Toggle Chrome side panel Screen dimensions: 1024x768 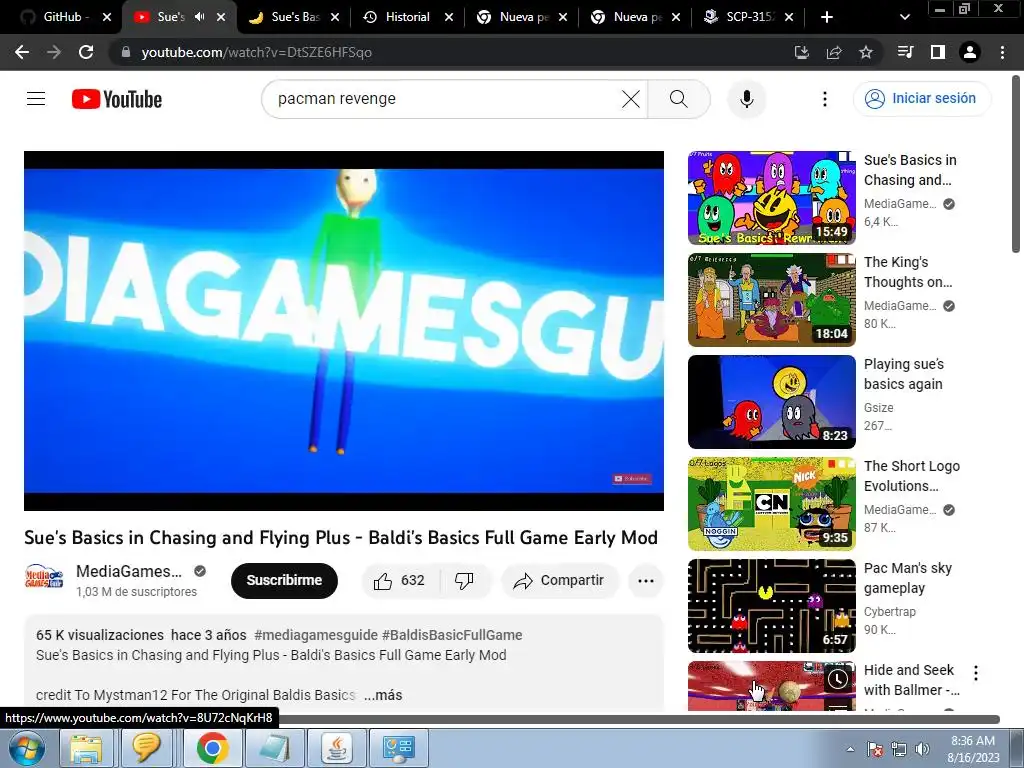point(938,52)
